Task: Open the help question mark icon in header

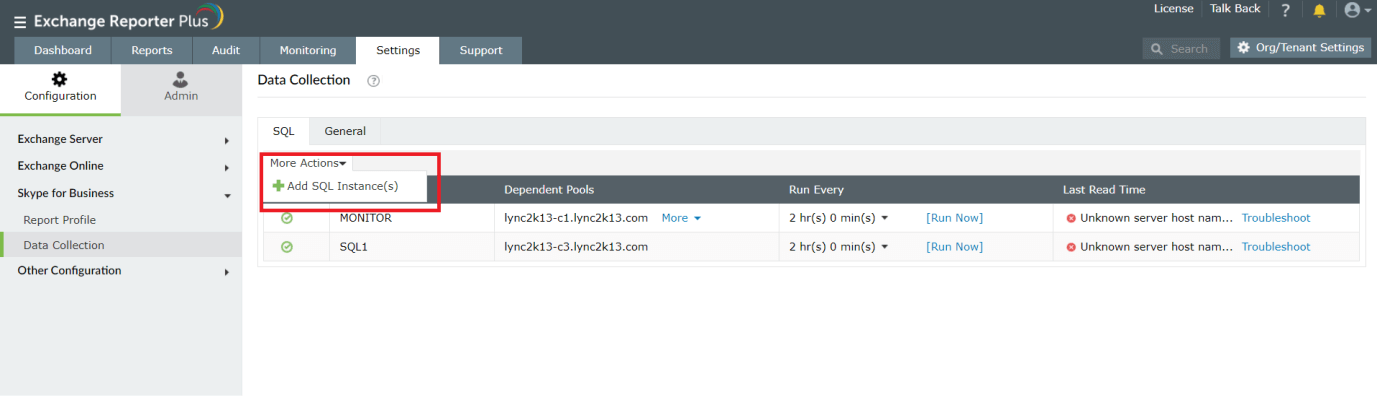Action: [x=1286, y=10]
